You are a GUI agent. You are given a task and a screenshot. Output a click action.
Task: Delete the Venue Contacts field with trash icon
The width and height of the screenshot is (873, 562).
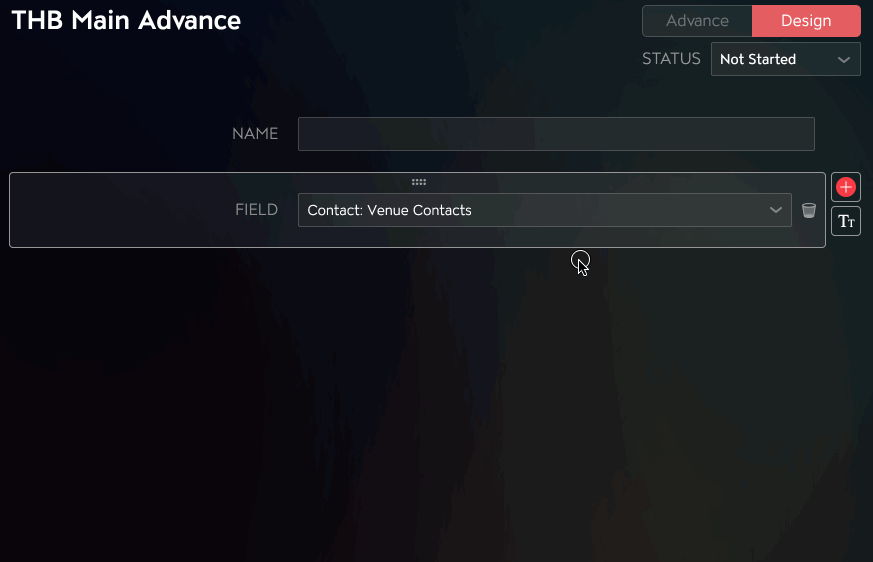(808, 210)
